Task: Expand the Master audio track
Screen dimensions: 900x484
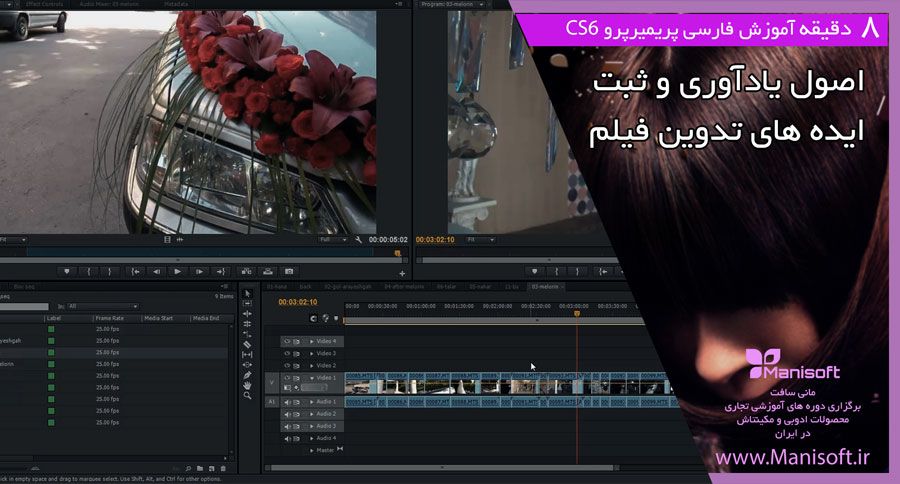Action: click(312, 450)
